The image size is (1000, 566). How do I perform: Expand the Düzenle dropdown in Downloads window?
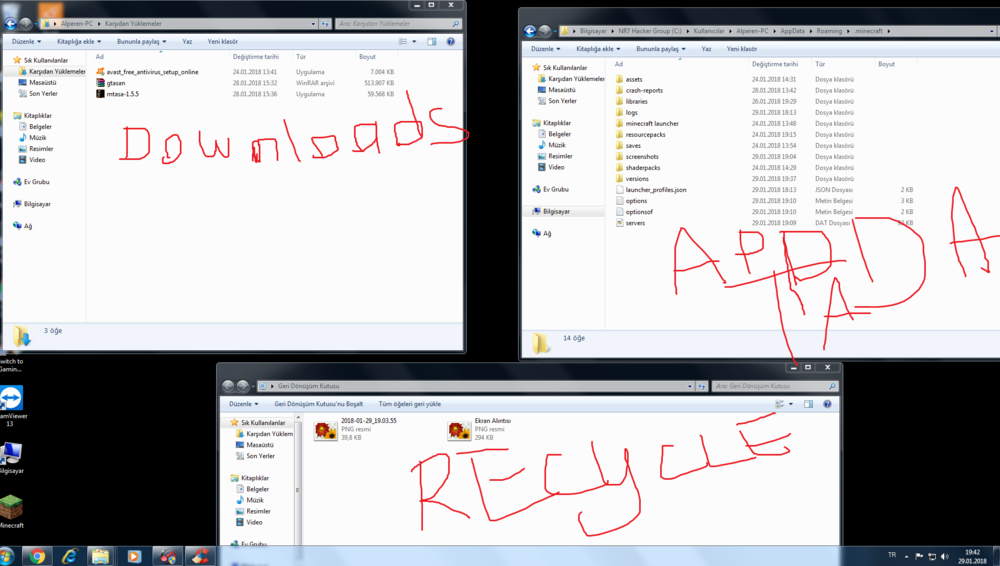(x=26, y=42)
